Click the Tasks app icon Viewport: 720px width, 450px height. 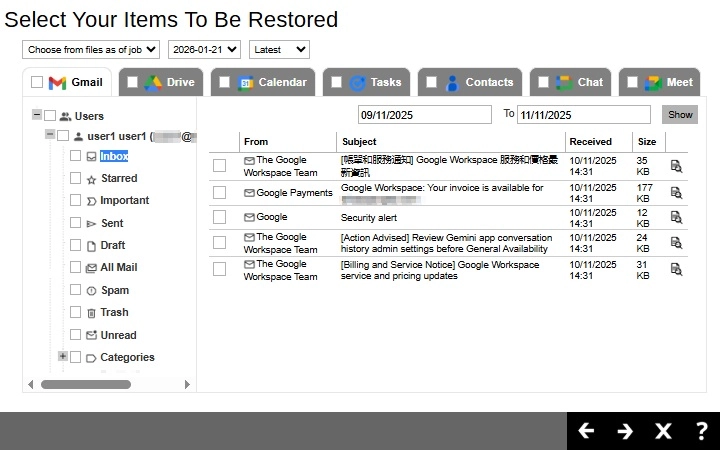[357, 83]
